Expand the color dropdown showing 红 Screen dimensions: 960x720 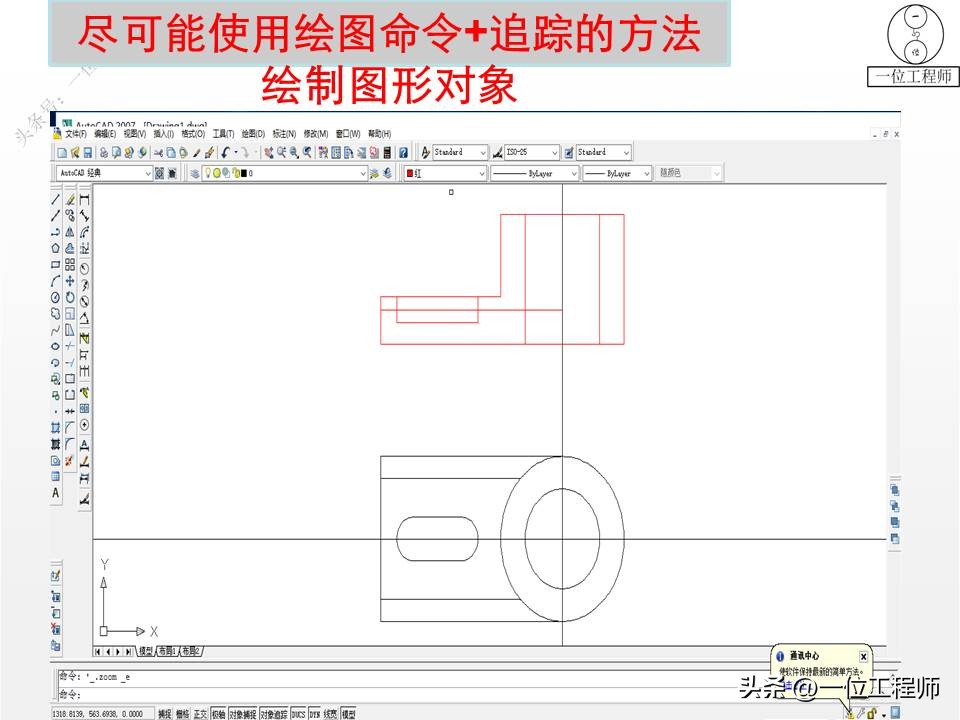(x=482, y=172)
